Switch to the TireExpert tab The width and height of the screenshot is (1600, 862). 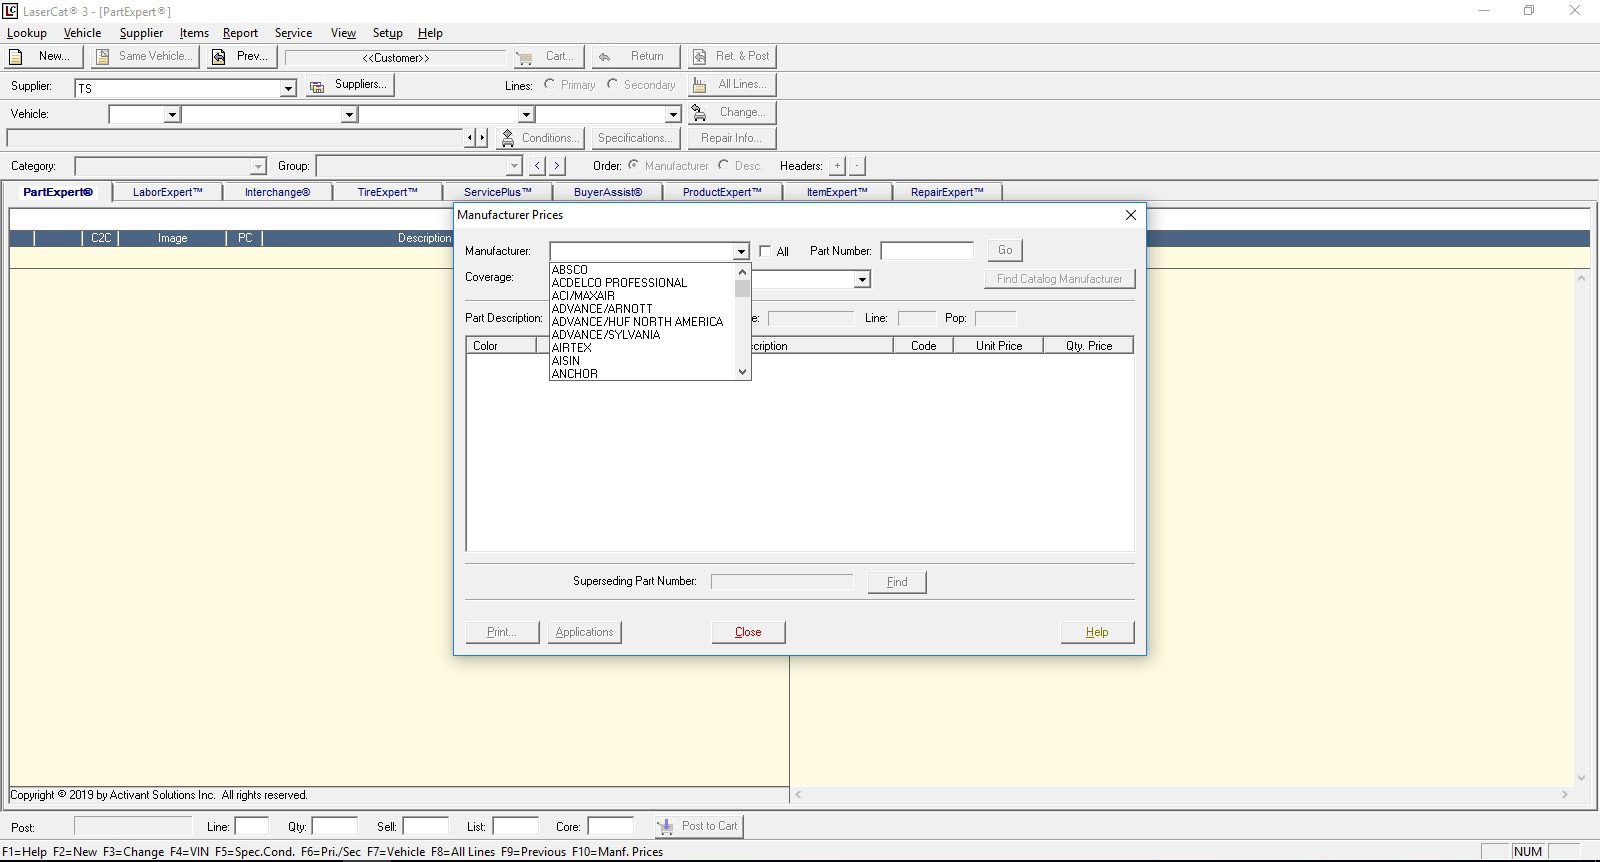point(387,192)
